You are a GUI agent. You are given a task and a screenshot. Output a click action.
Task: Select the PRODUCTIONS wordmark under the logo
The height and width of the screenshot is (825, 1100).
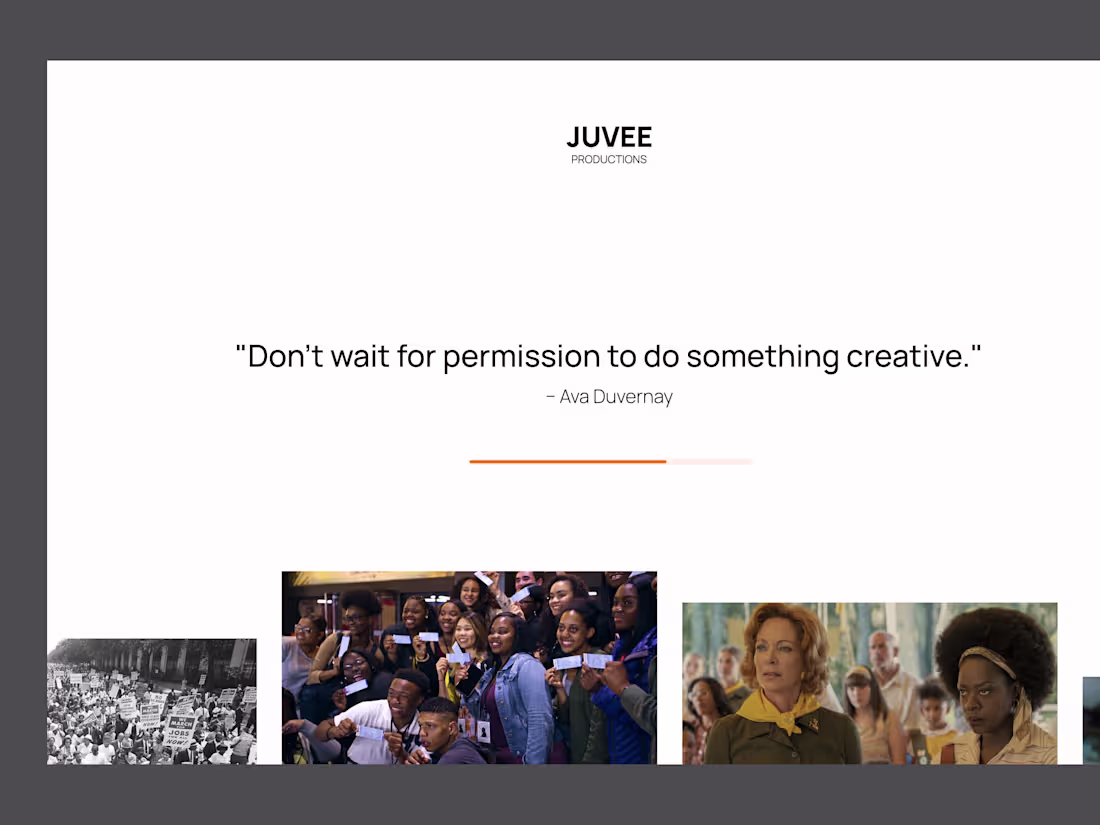(x=609, y=159)
